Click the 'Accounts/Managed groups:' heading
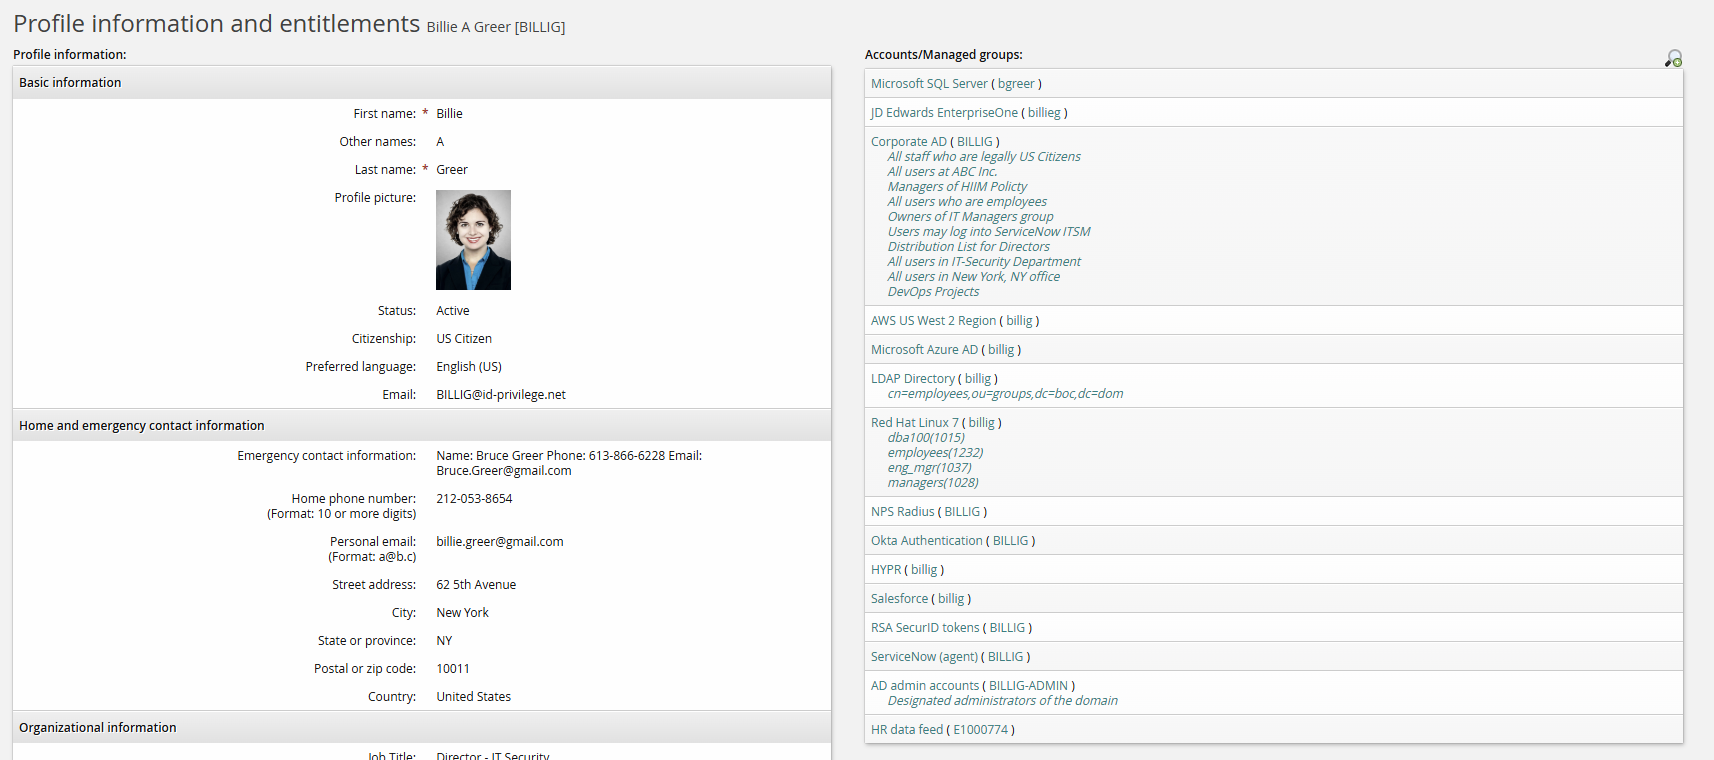The height and width of the screenshot is (760, 1714). pyautogui.click(x=944, y=55)
